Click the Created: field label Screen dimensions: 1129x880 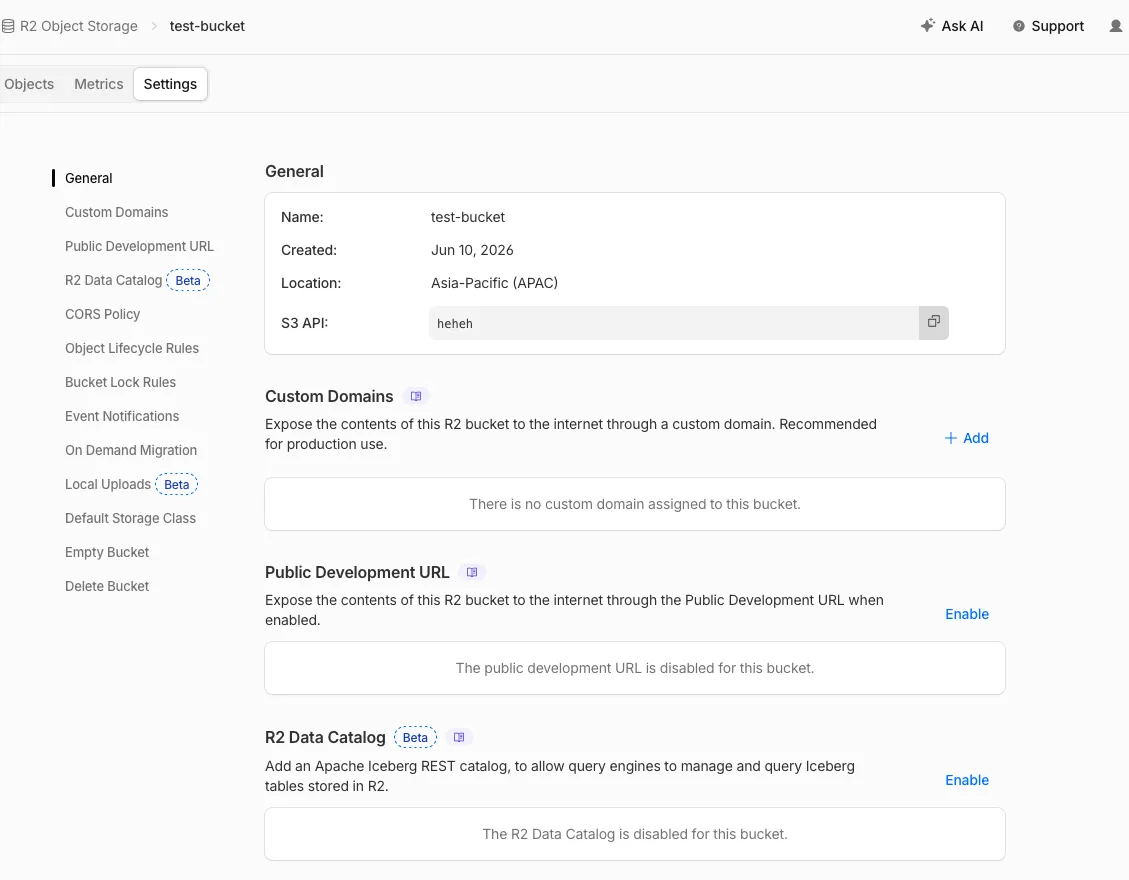click(309, 250)
